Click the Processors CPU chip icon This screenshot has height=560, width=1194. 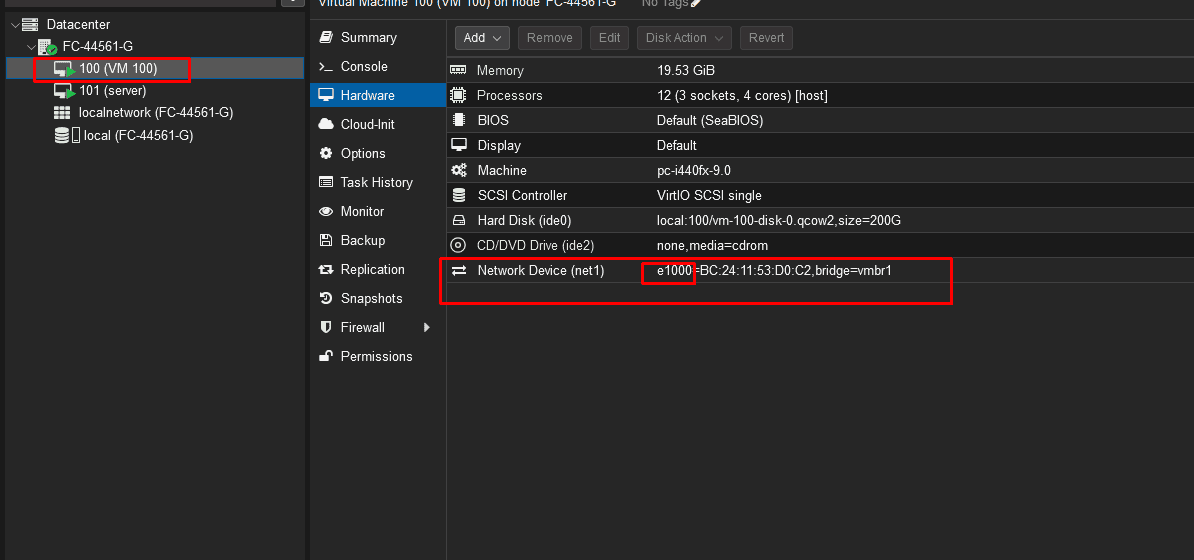point(458,95)
